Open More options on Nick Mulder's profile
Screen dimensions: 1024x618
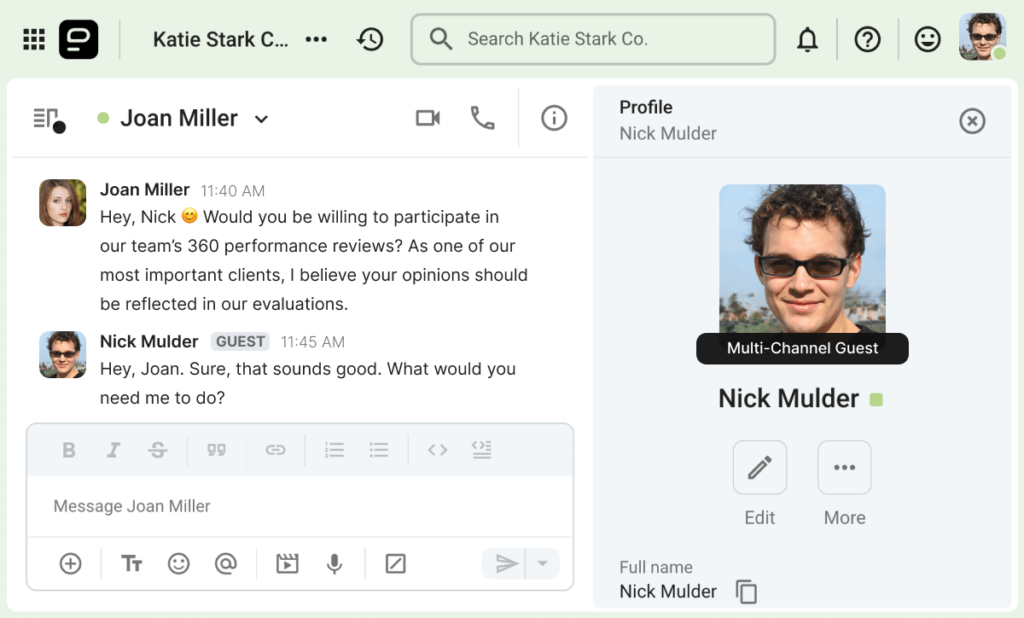click(x=844, y=467)
